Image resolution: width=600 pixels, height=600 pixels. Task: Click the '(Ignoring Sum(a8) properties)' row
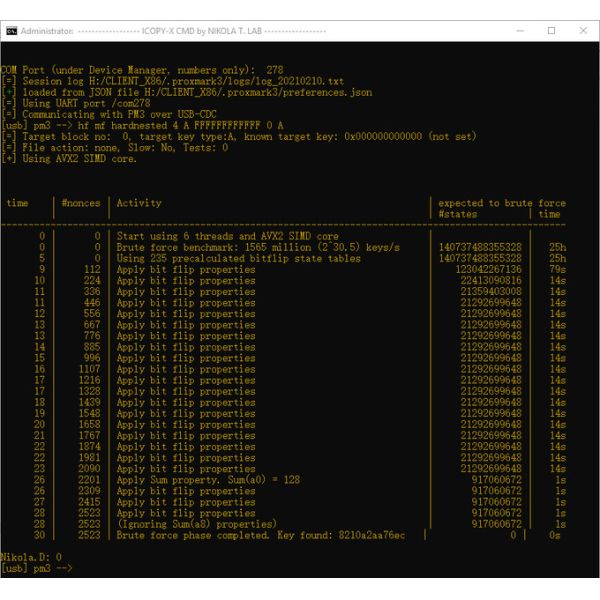196,524
